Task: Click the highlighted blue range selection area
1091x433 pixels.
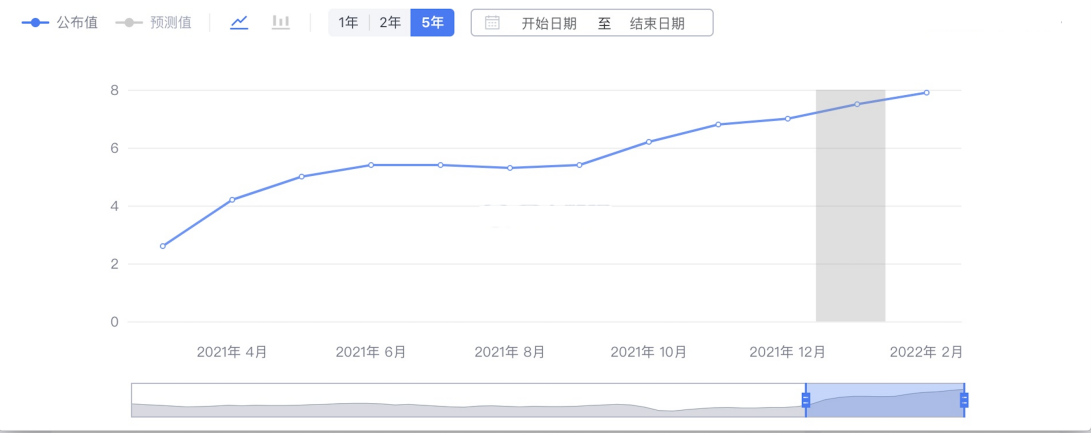Action: click(x=885, y=400)
